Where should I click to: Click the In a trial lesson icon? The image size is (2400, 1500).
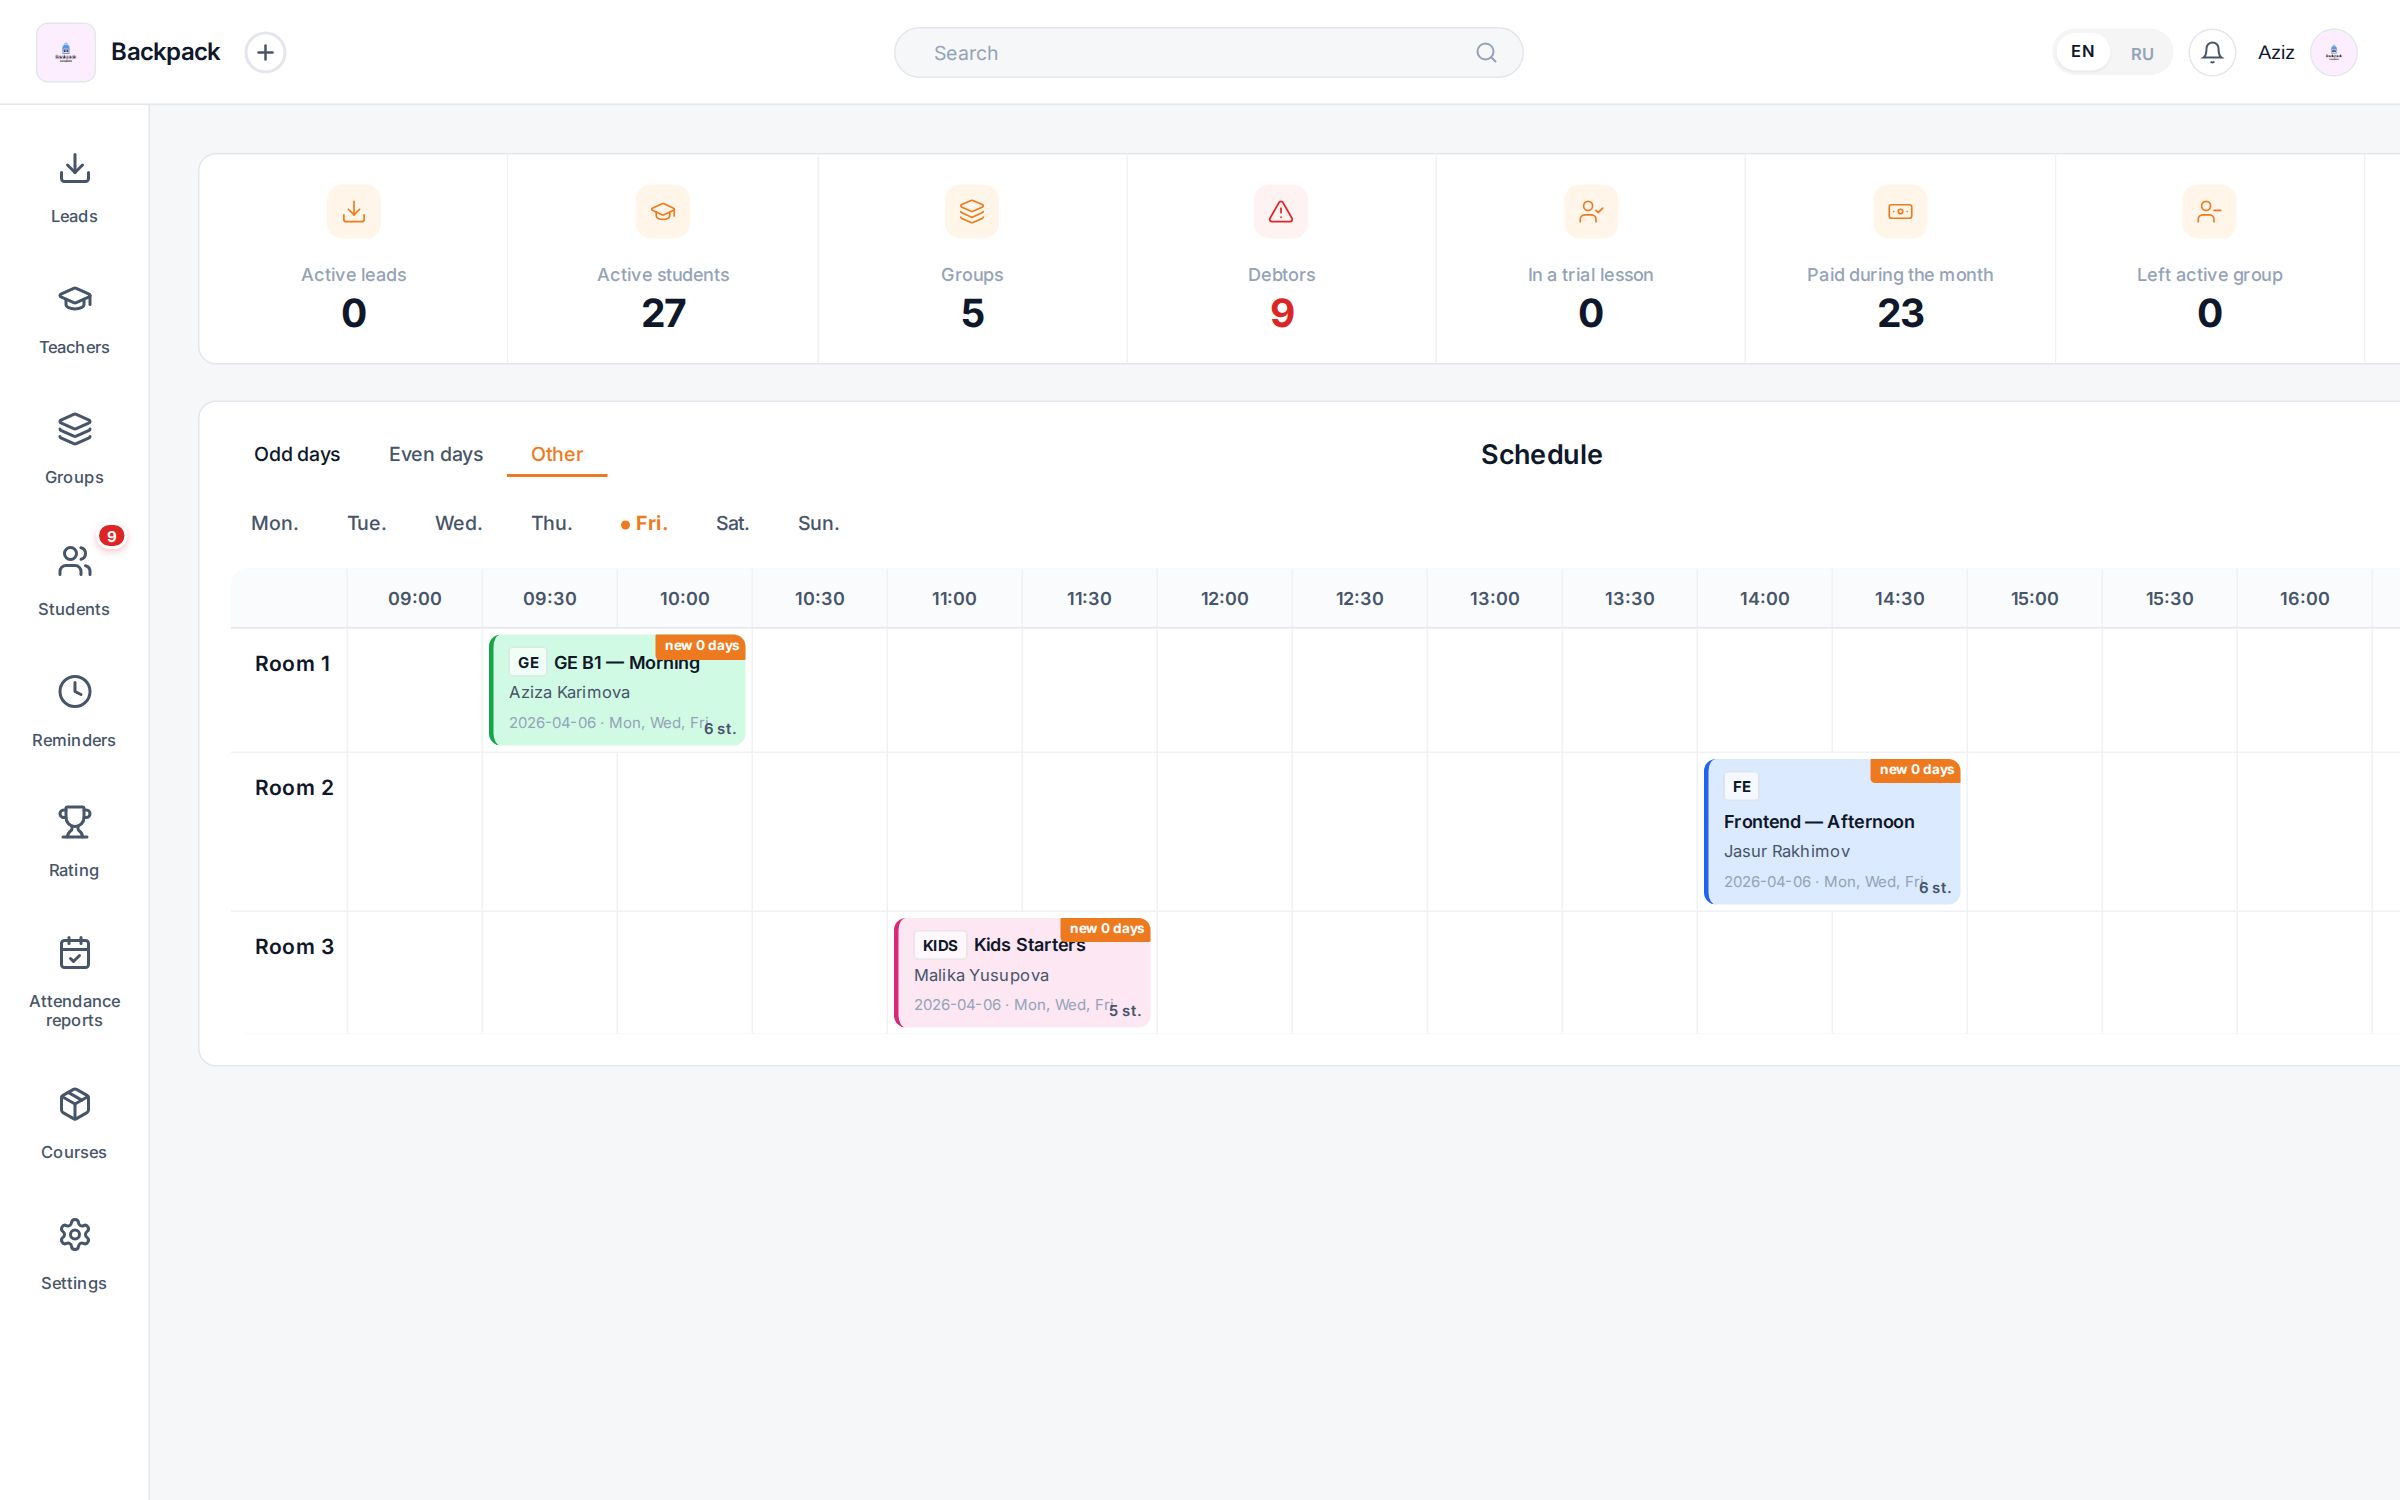click(x=1591, y=211)
